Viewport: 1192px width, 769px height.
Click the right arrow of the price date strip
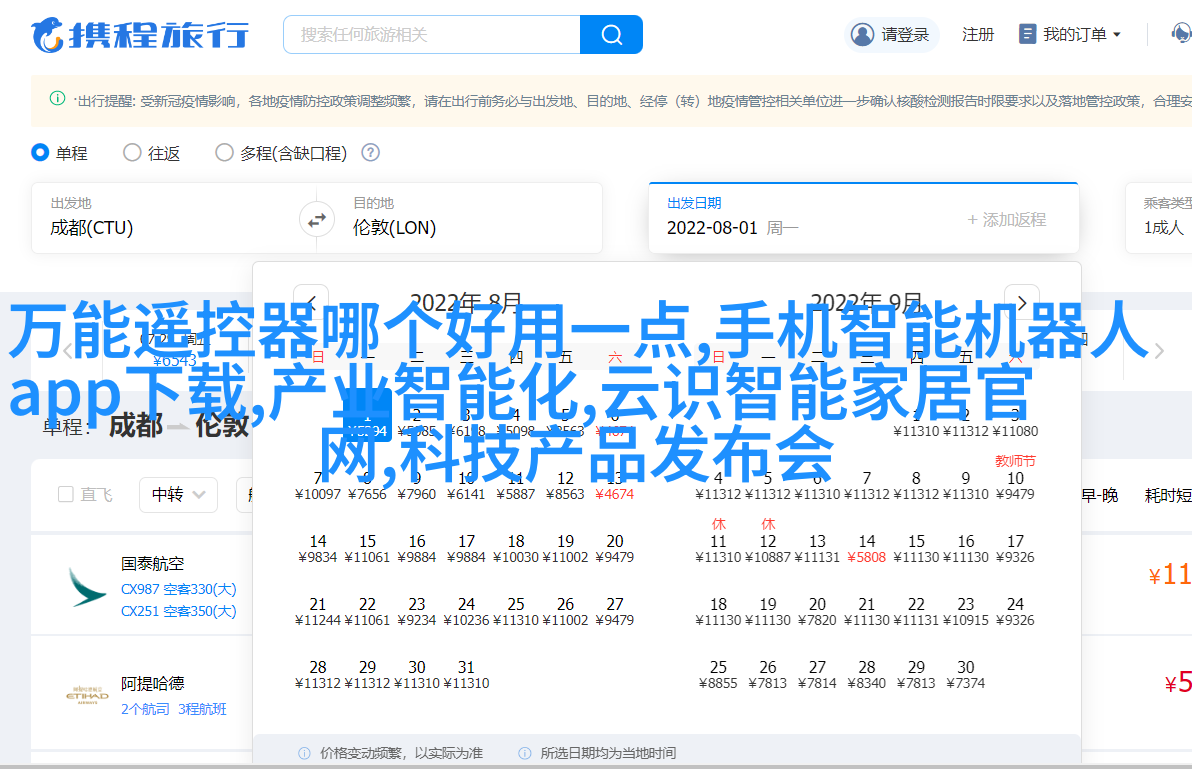[x=1159, y=351]
